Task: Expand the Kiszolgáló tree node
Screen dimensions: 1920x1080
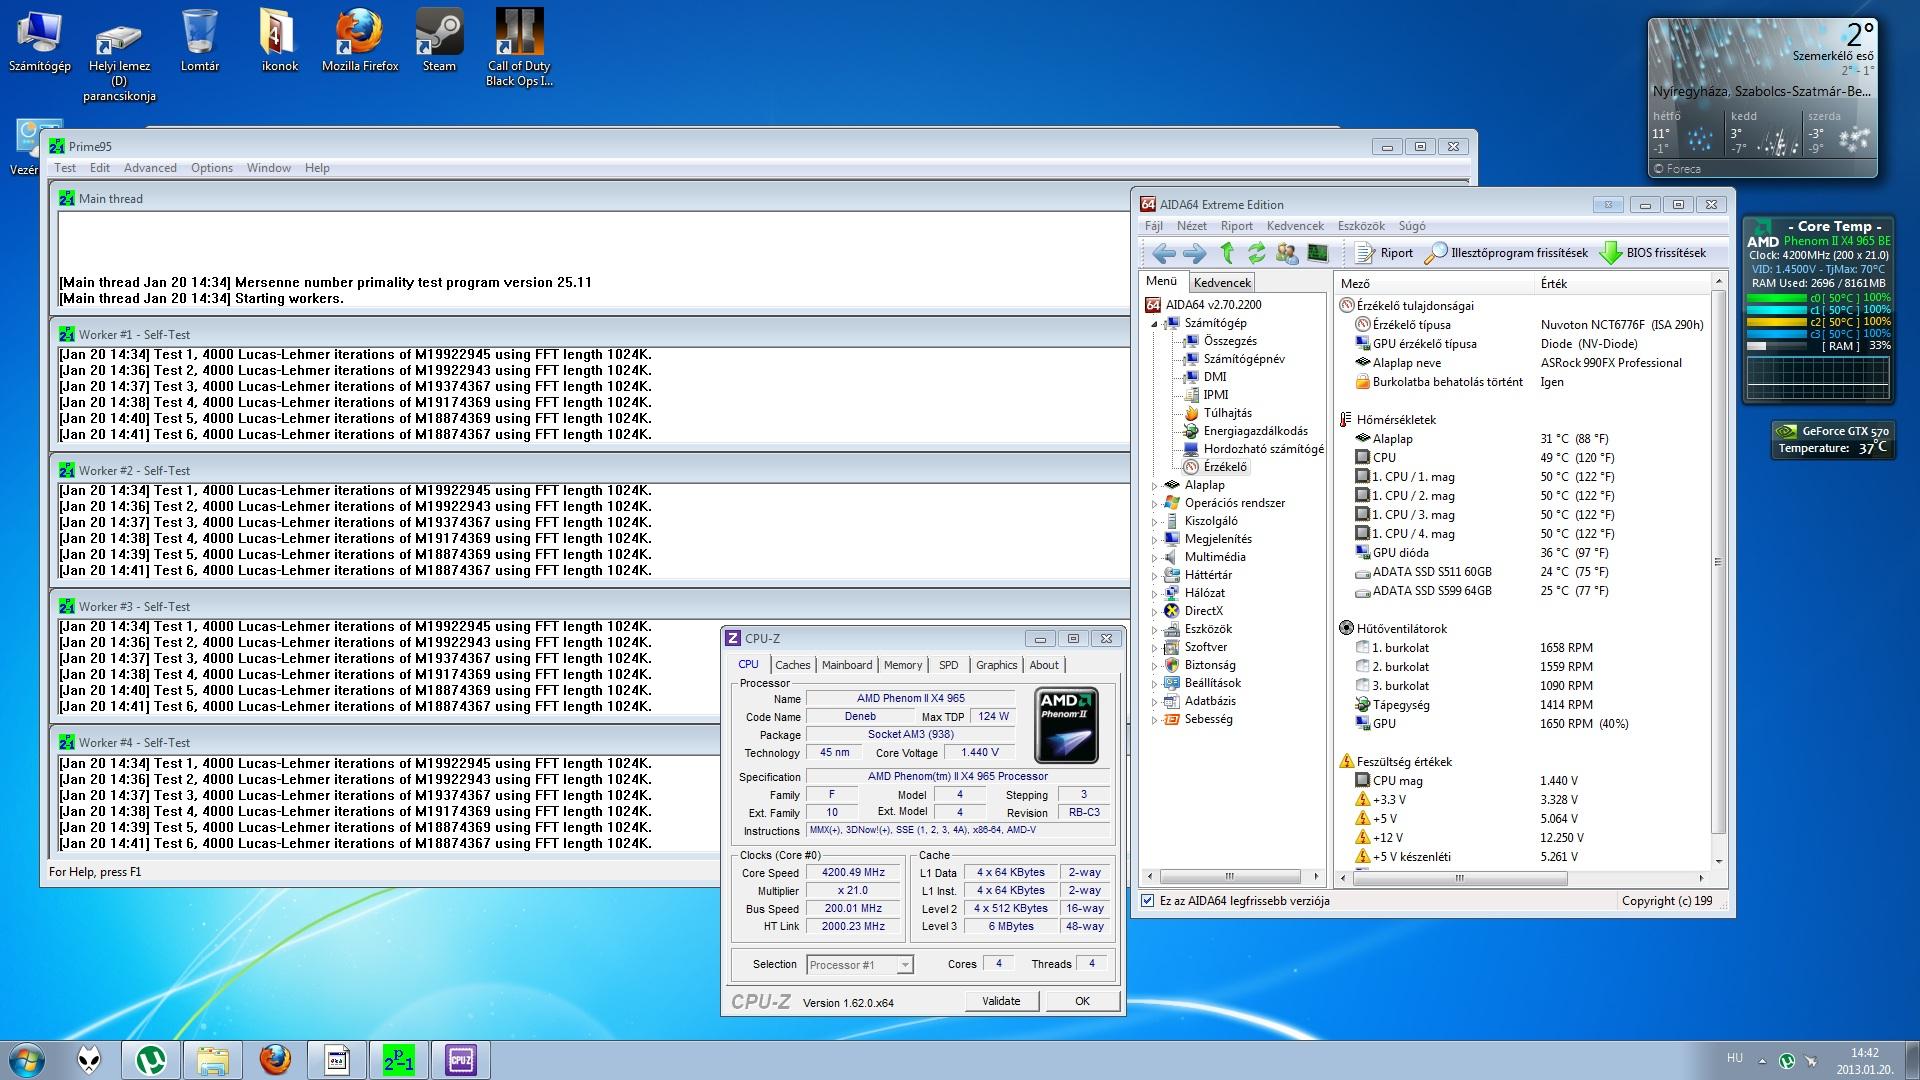Action: pyautogui.click(x=1154, y=521)
